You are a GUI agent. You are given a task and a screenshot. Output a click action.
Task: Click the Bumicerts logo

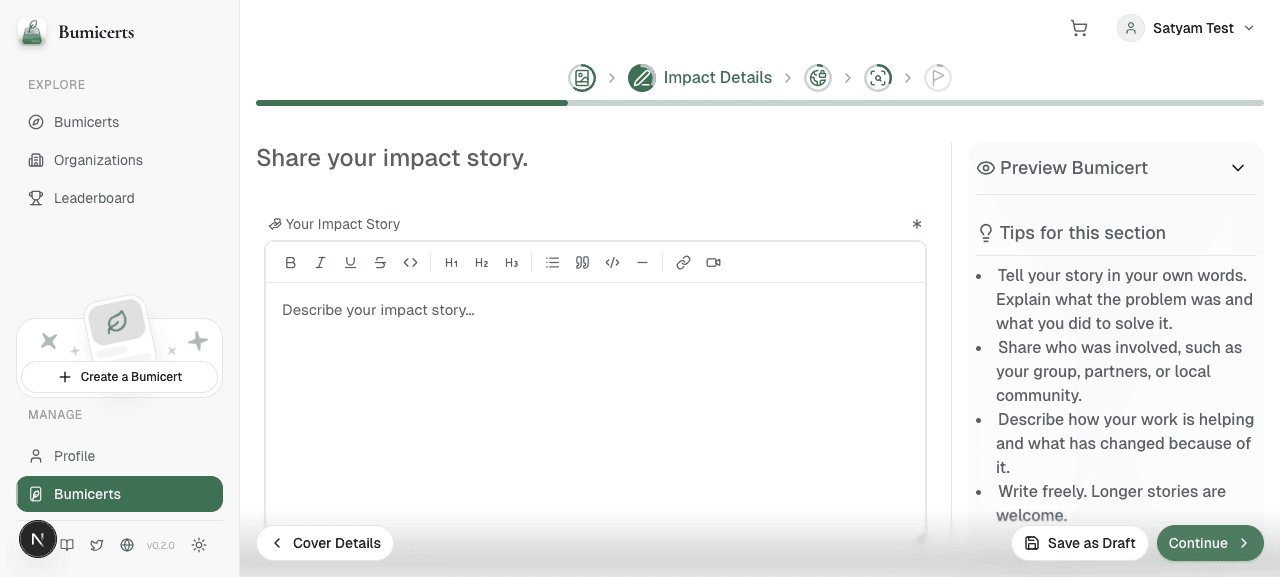pyautogui.click(x=76, y=32)
